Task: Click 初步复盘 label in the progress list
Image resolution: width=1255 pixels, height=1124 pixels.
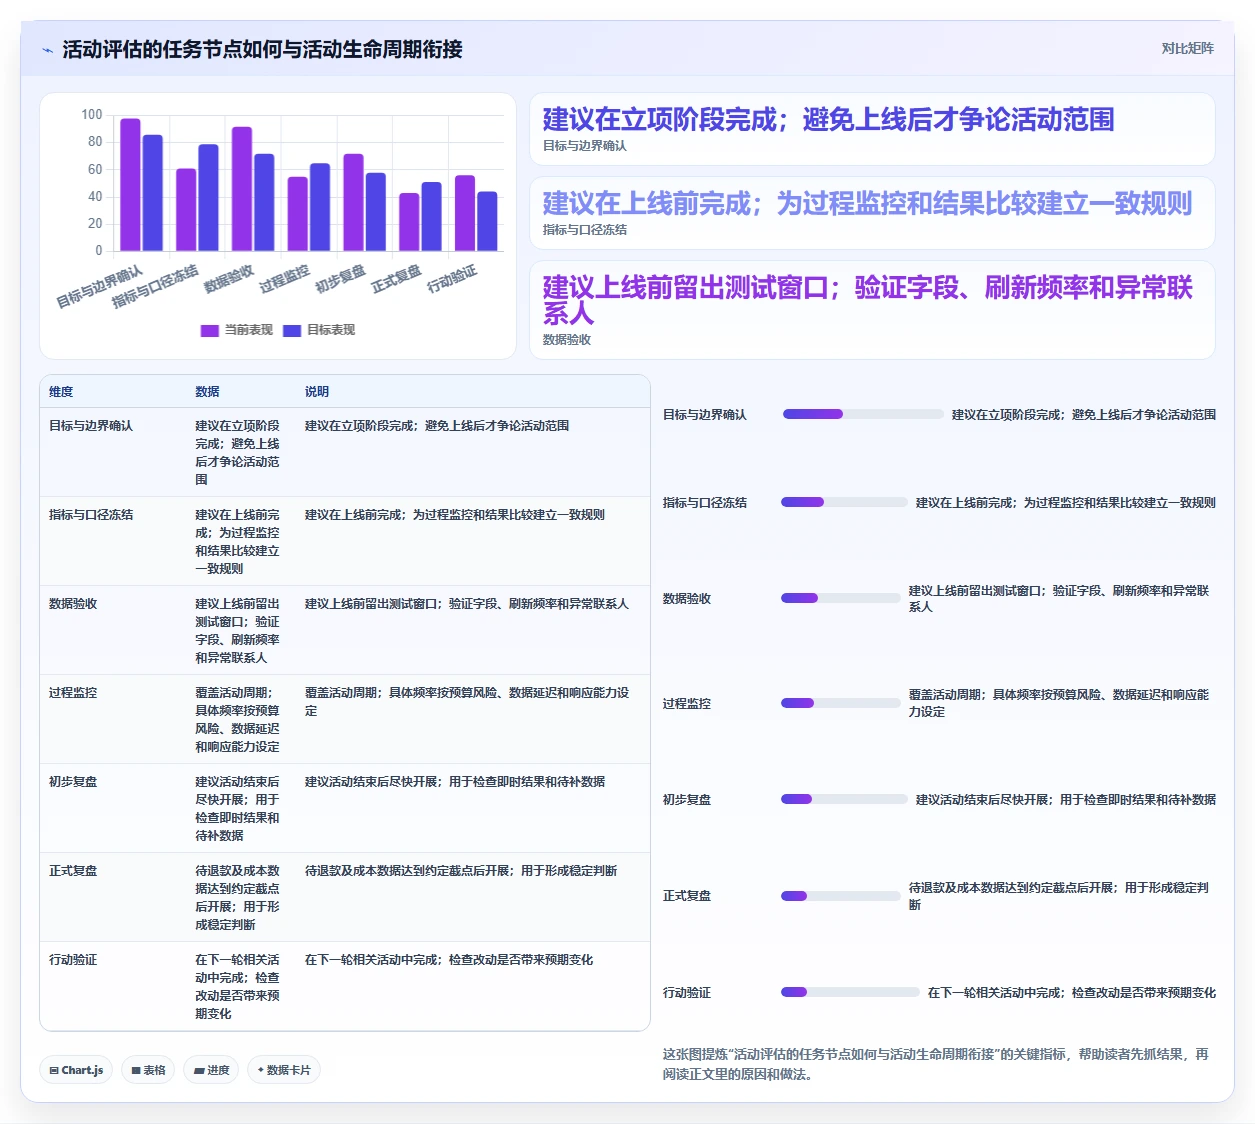Action: [687, 800]
